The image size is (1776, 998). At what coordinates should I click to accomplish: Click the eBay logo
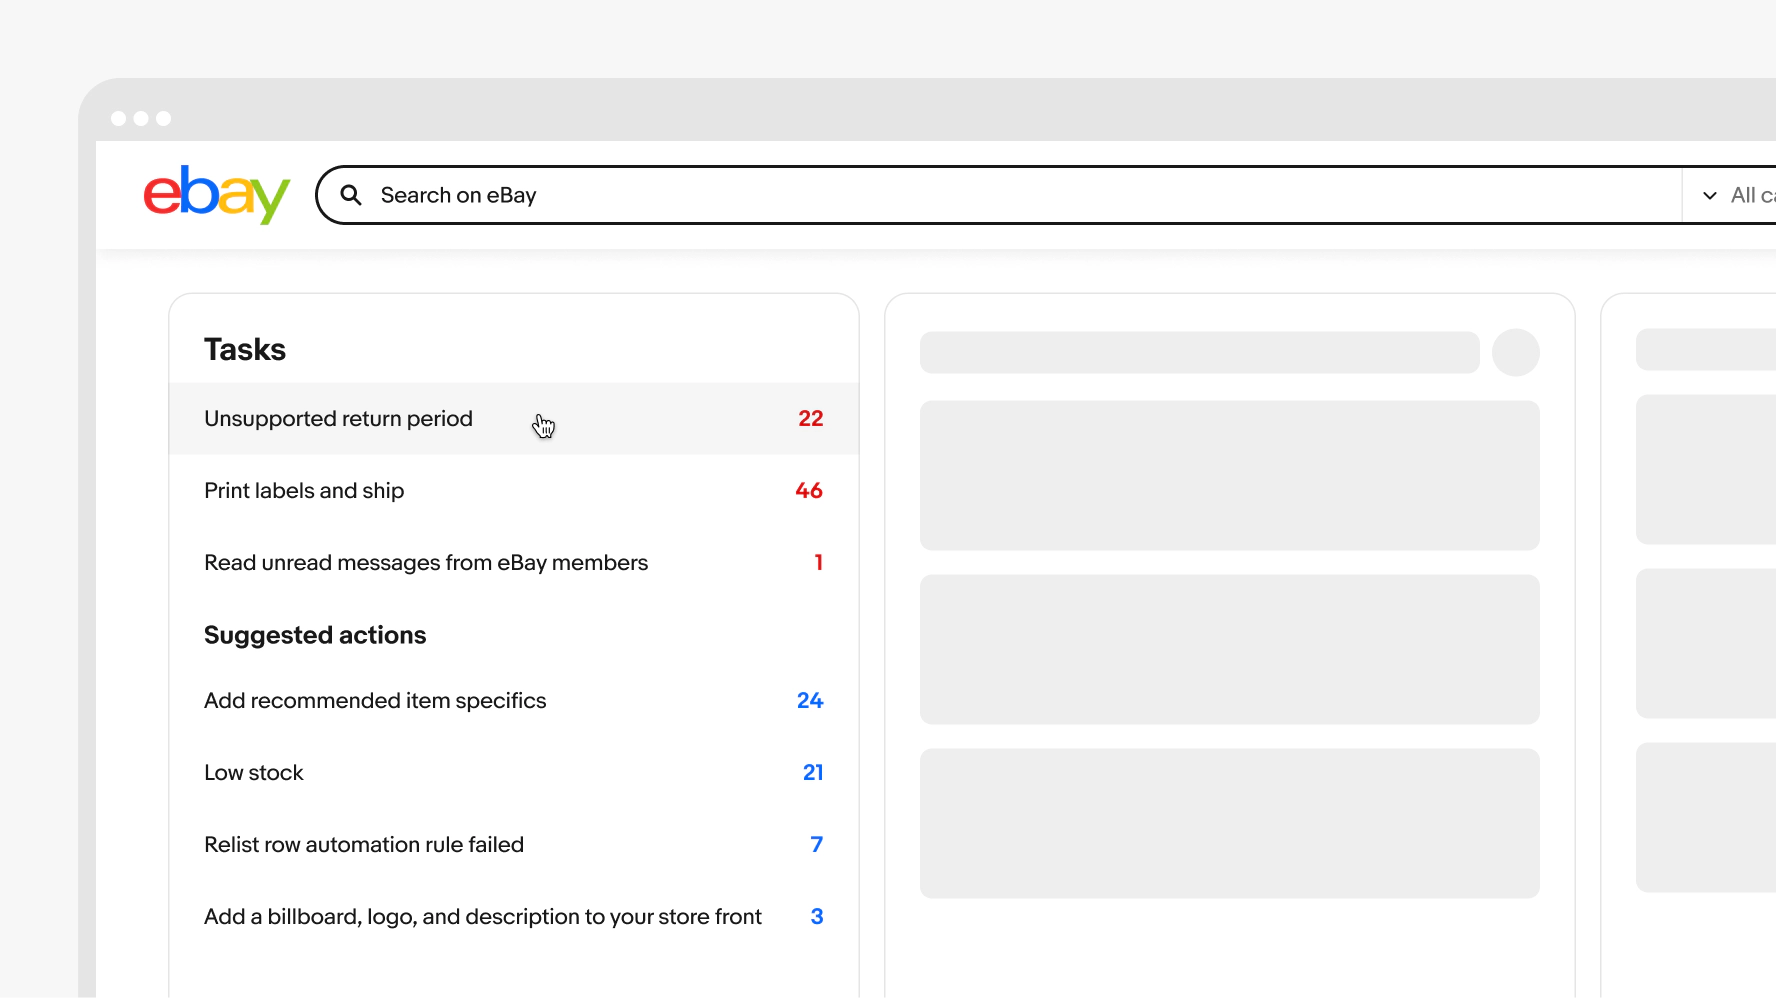[x=216, y=195]
